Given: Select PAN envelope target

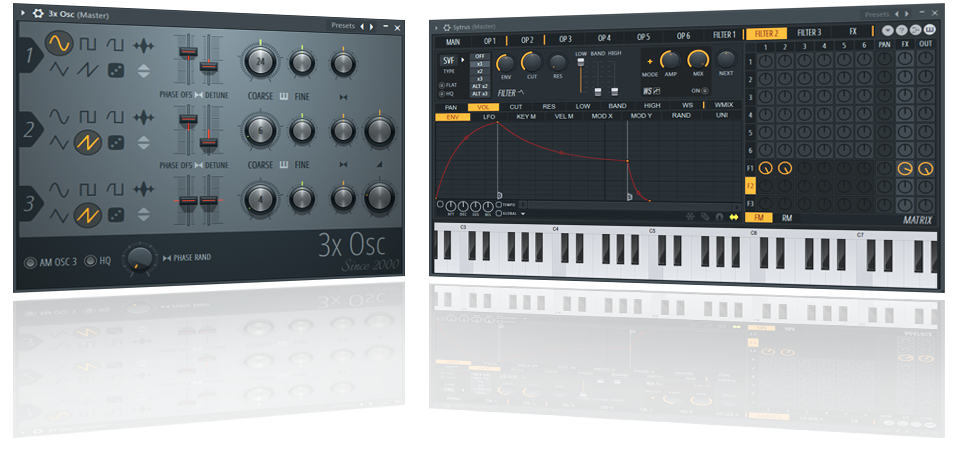Looking at the screenshot, I should point(451,108).
